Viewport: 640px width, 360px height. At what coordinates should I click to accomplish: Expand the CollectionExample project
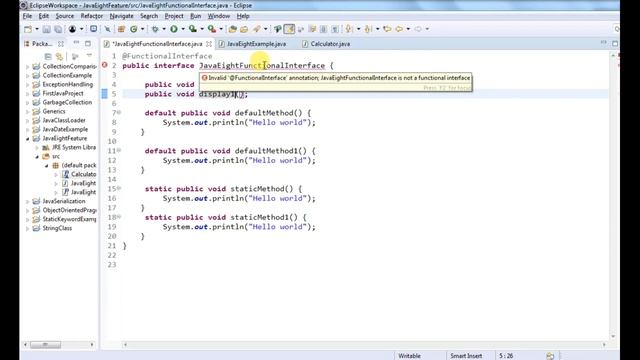coord(28,76)
